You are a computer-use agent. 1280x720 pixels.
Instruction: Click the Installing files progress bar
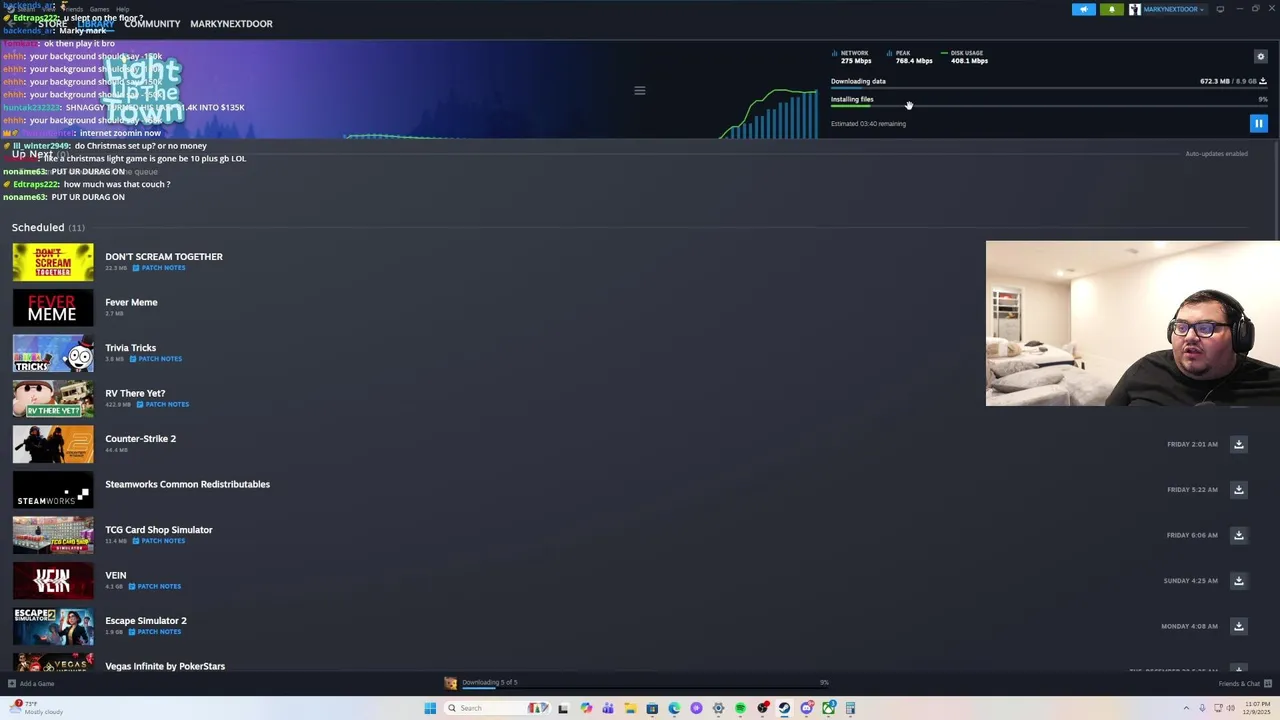coord(1049,105)
